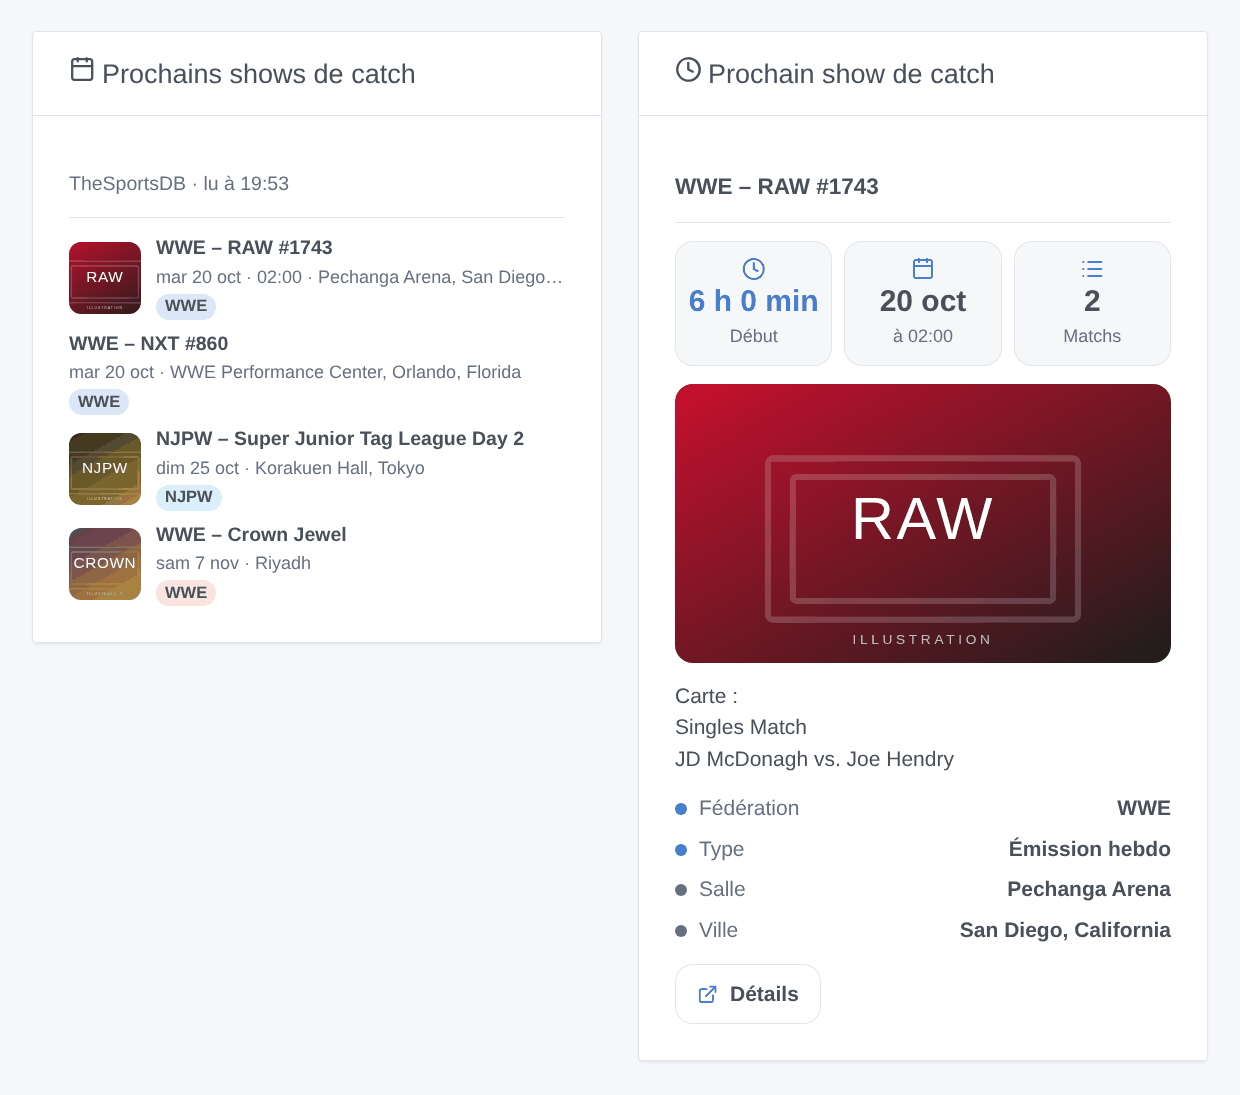
Task: Click the WWE – RAW #1743 heading in right panel
Action: click(x=777, y=187)
